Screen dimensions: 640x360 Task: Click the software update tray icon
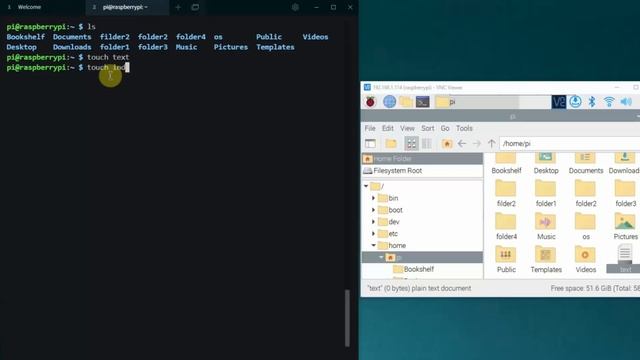575,102
